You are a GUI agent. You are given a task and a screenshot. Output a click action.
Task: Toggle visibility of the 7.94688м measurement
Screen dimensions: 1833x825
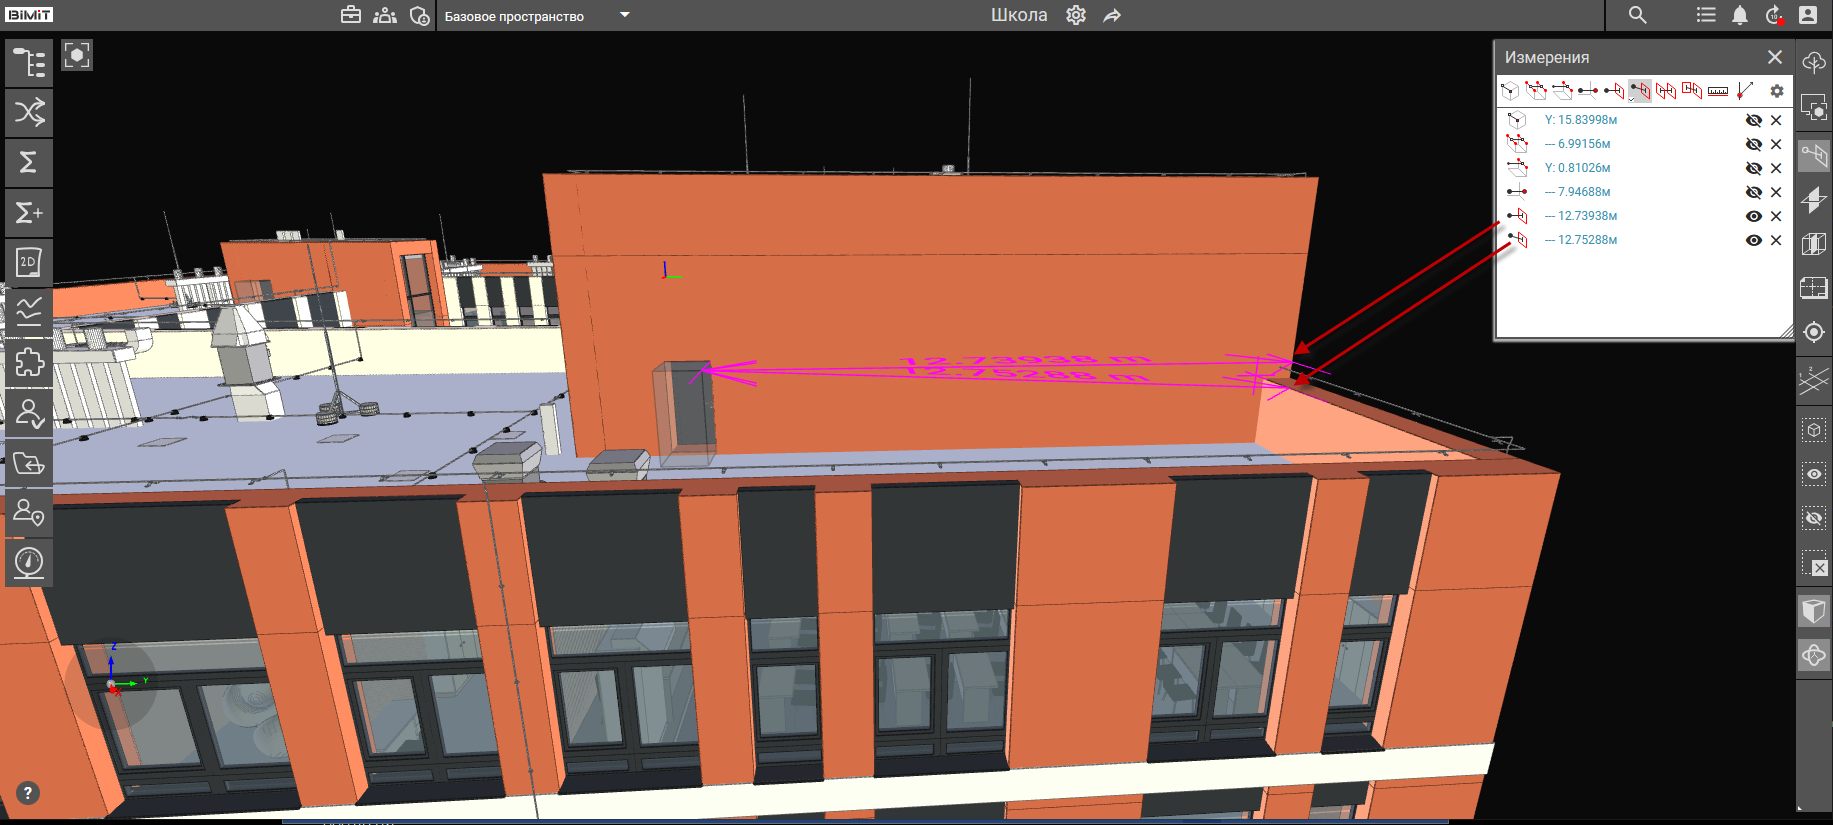point(1753,192)
